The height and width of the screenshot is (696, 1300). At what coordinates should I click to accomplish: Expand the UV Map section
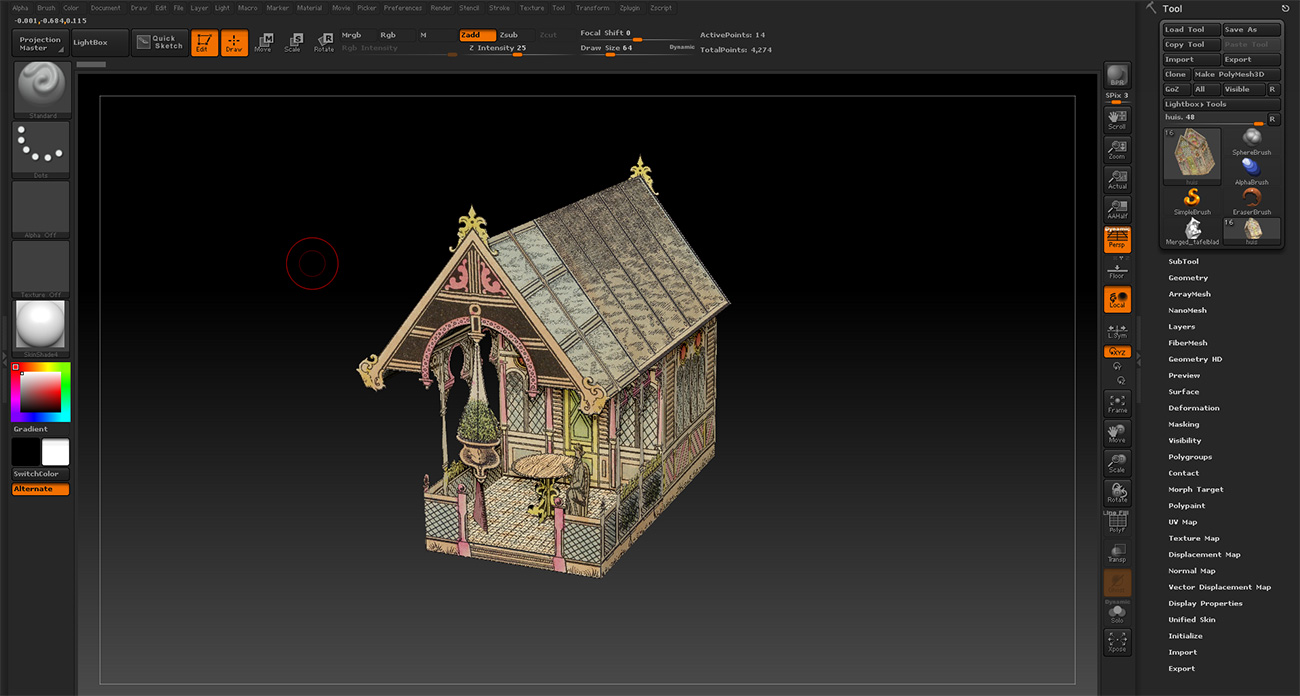1182,522
